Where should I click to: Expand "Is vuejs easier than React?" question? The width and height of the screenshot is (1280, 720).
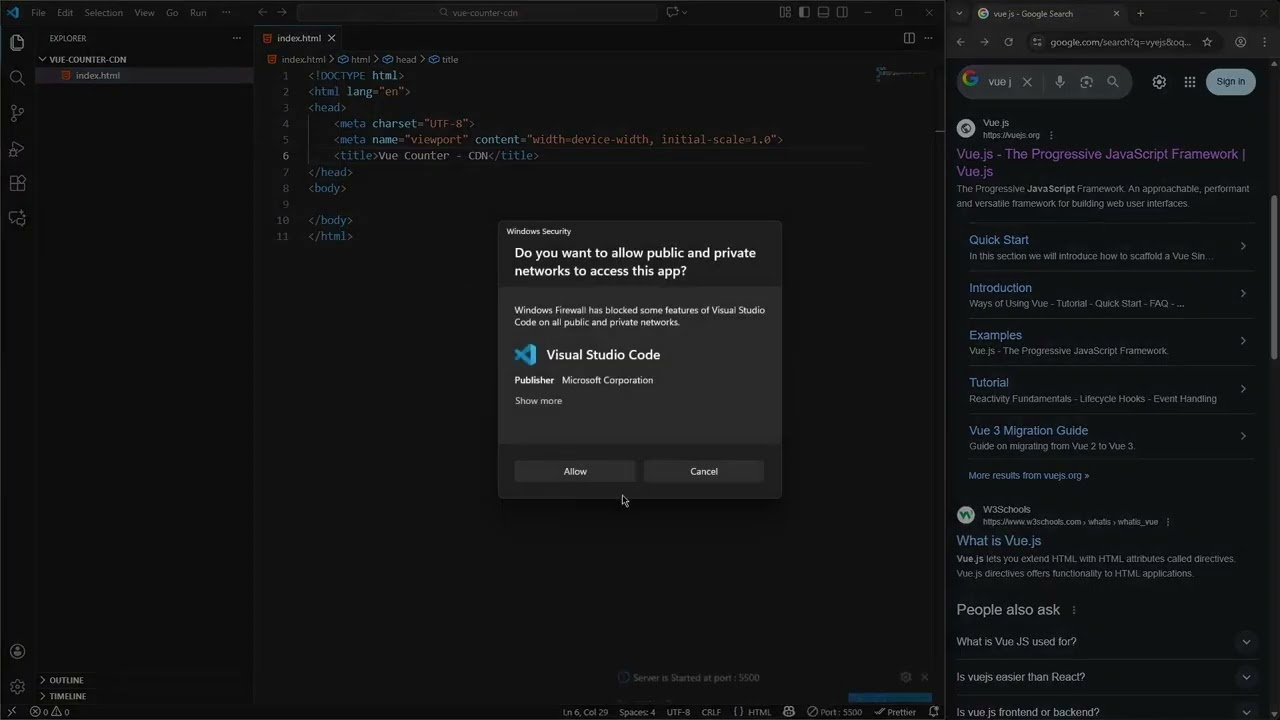point(1105,677)
